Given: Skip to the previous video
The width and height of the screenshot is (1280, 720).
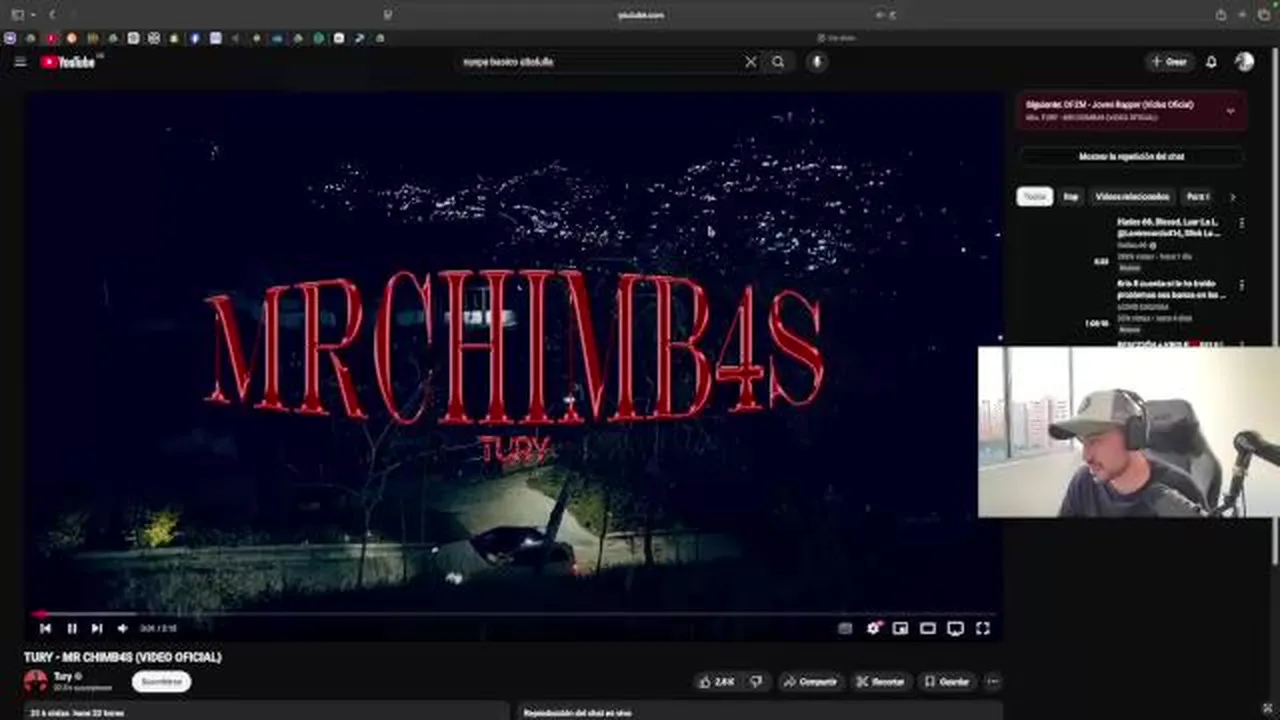Looking at the screenshot, I should [45, 628].
